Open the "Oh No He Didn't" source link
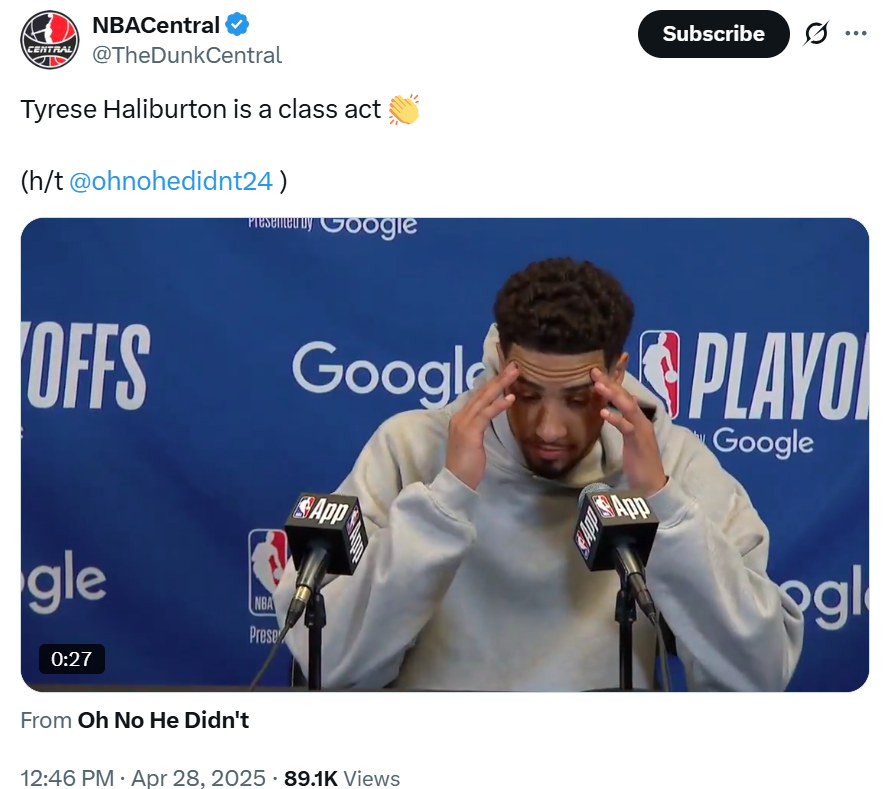 click(163, 720)
